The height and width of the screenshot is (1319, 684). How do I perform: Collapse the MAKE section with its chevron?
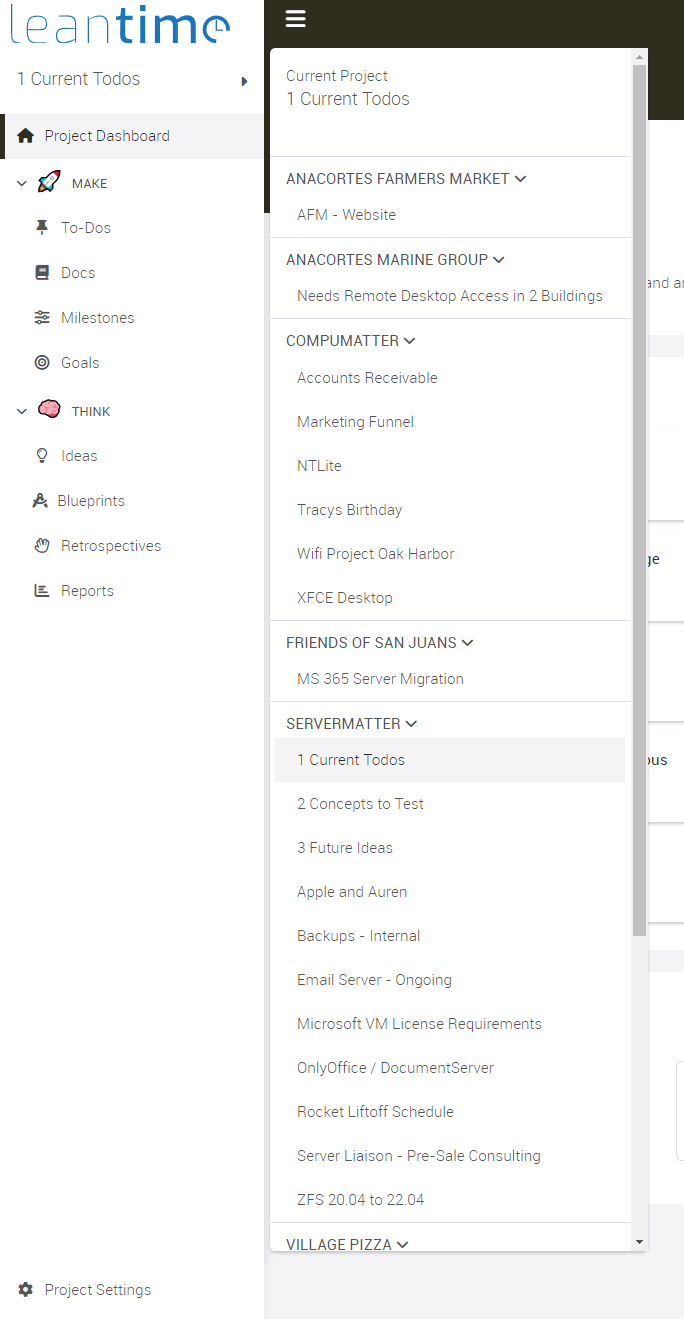[20, 182]
